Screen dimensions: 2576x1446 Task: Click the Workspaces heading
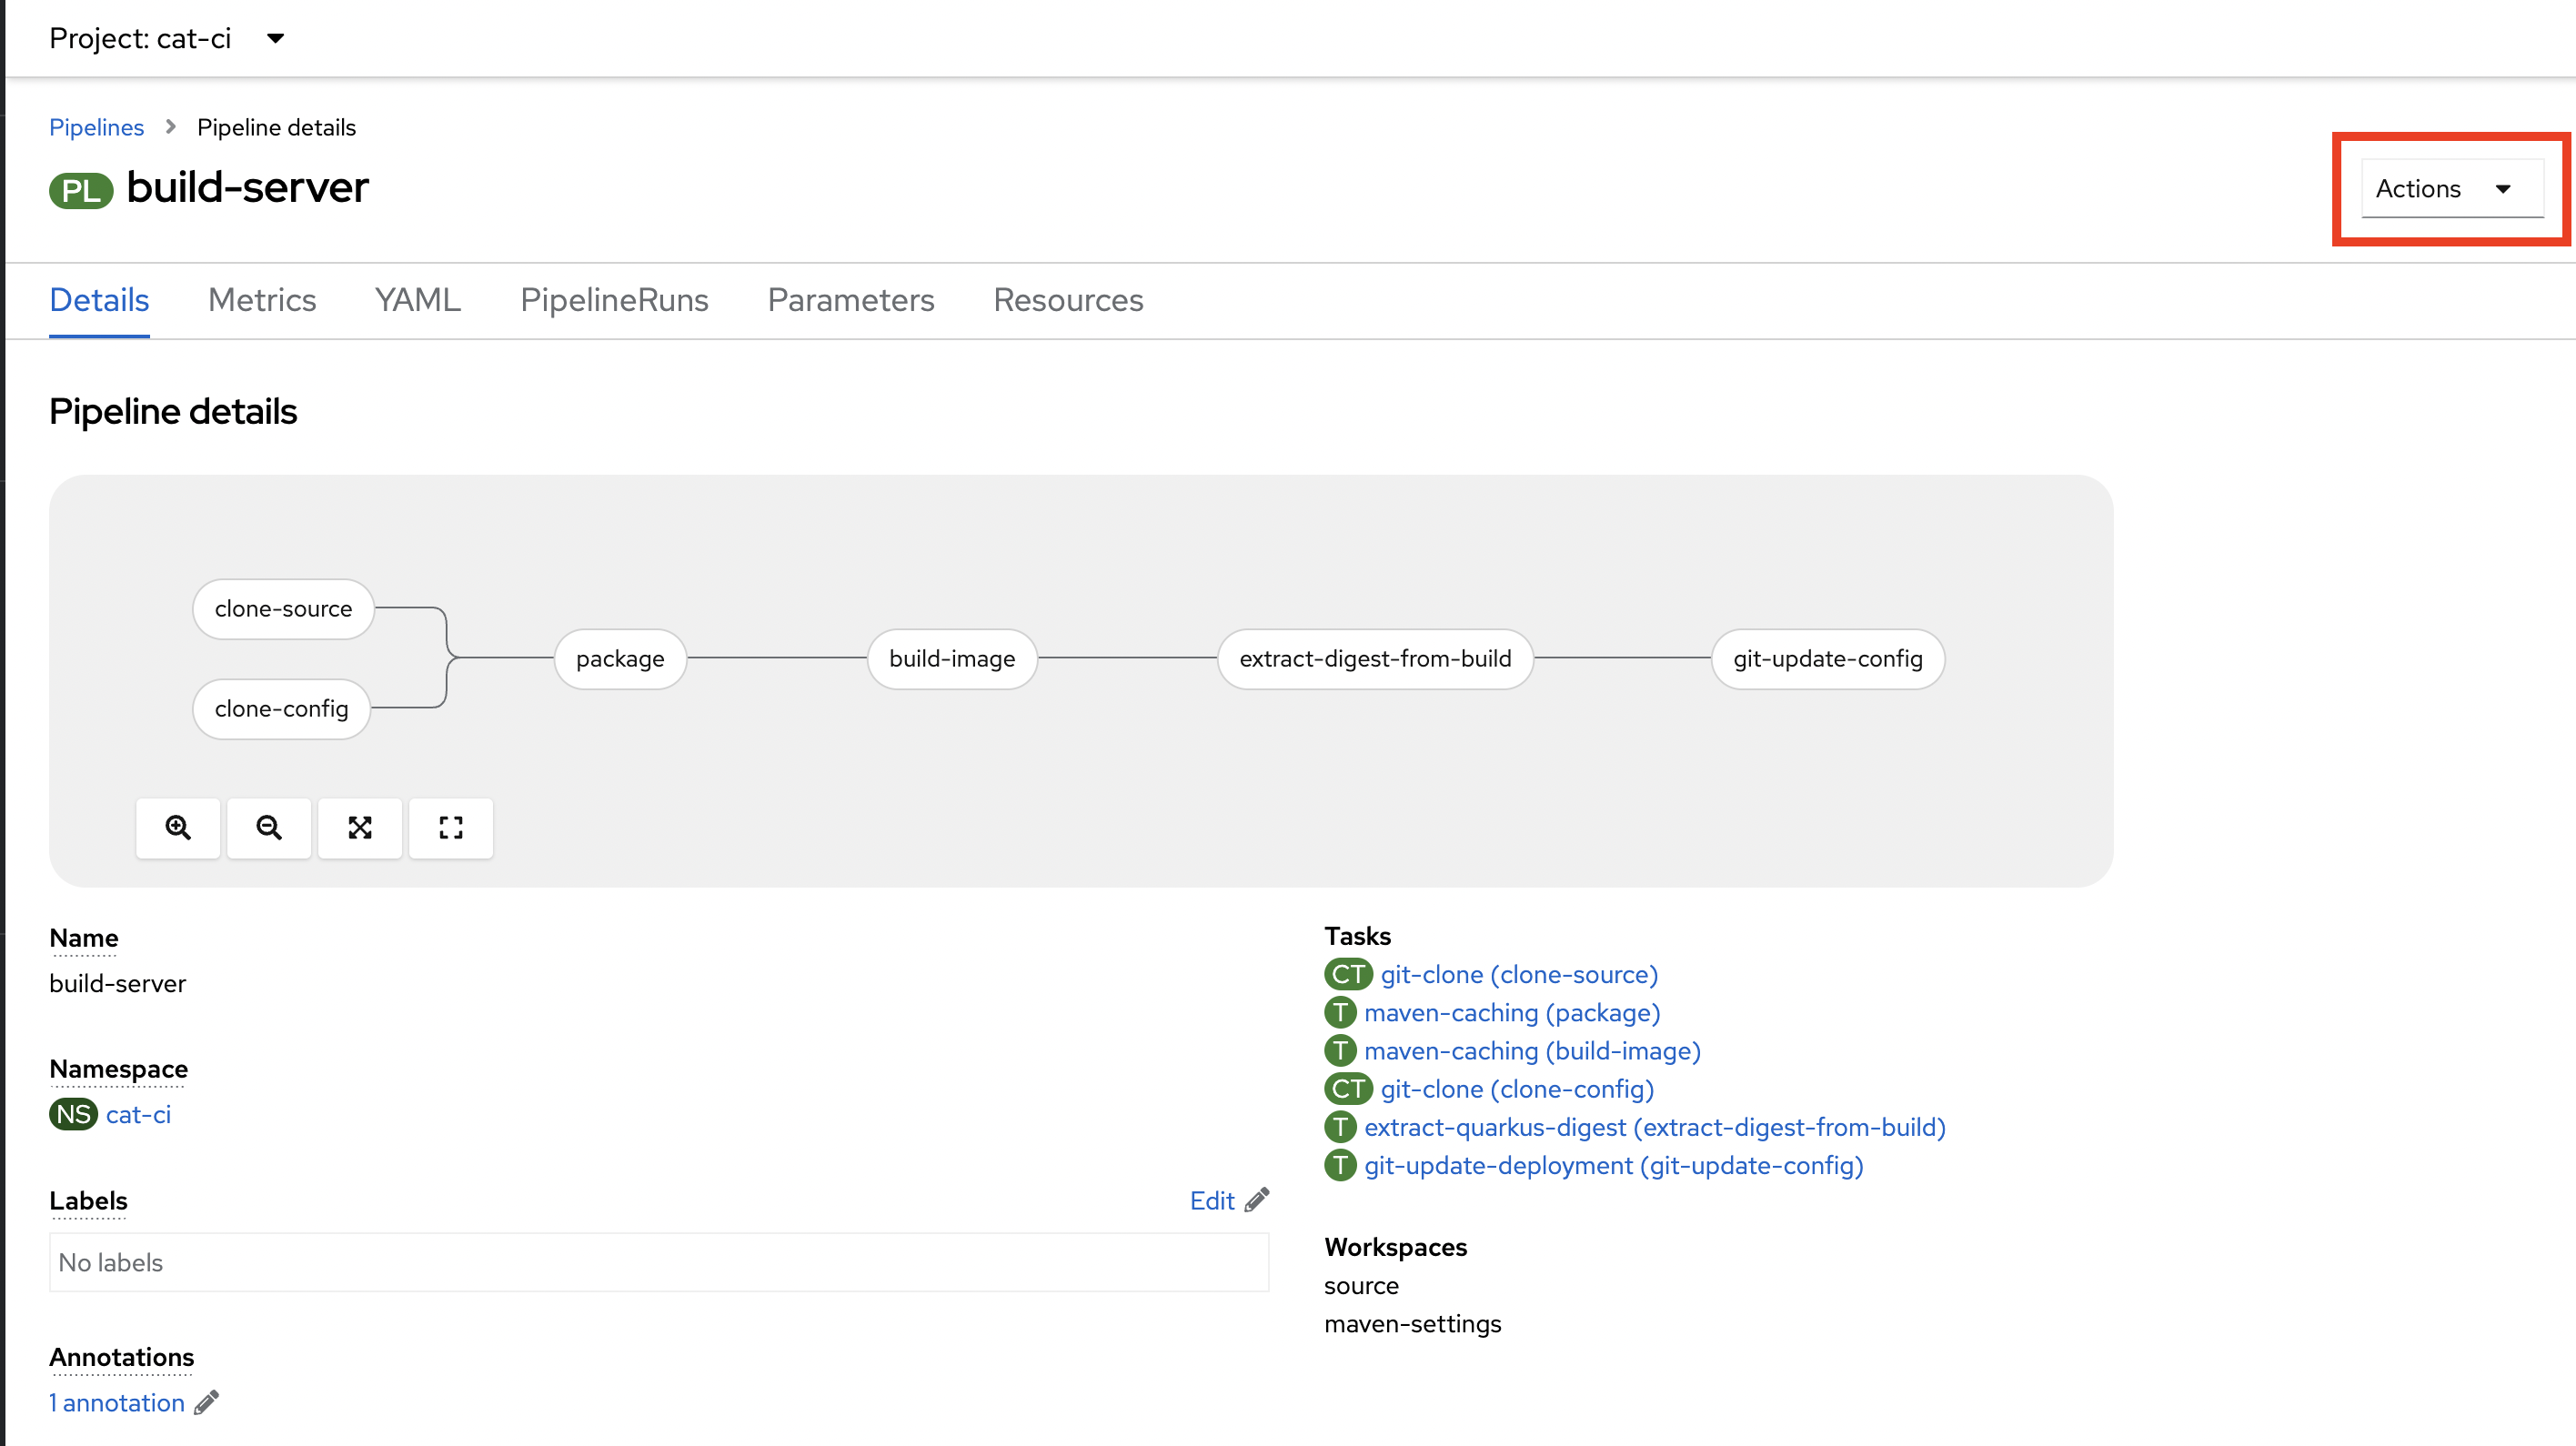(1395, 1247)
